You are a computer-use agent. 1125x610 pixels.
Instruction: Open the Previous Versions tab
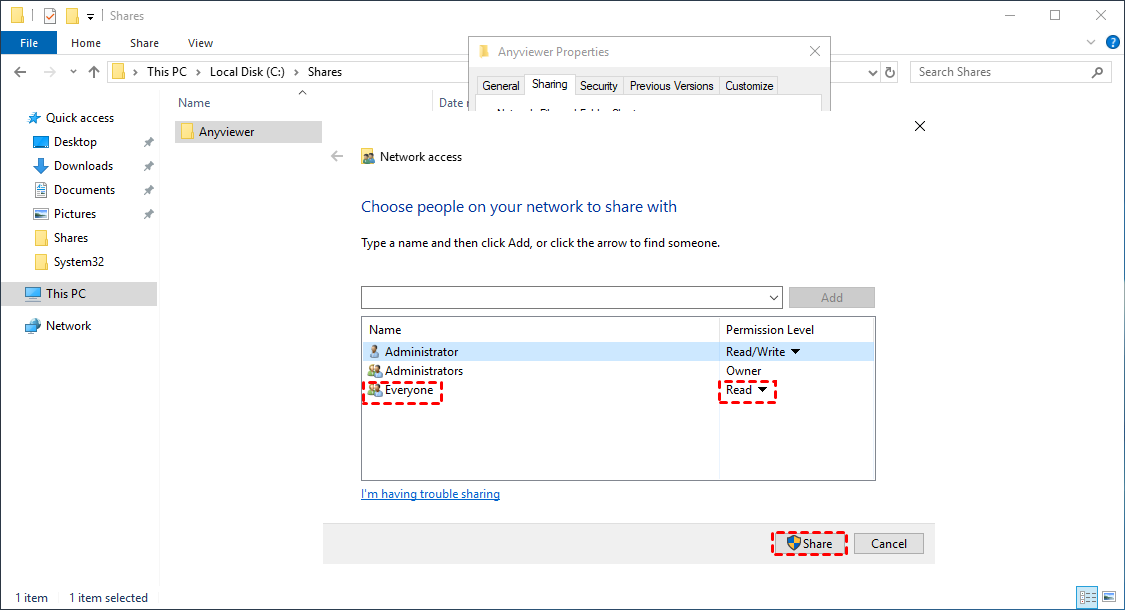tap(671, 86)
